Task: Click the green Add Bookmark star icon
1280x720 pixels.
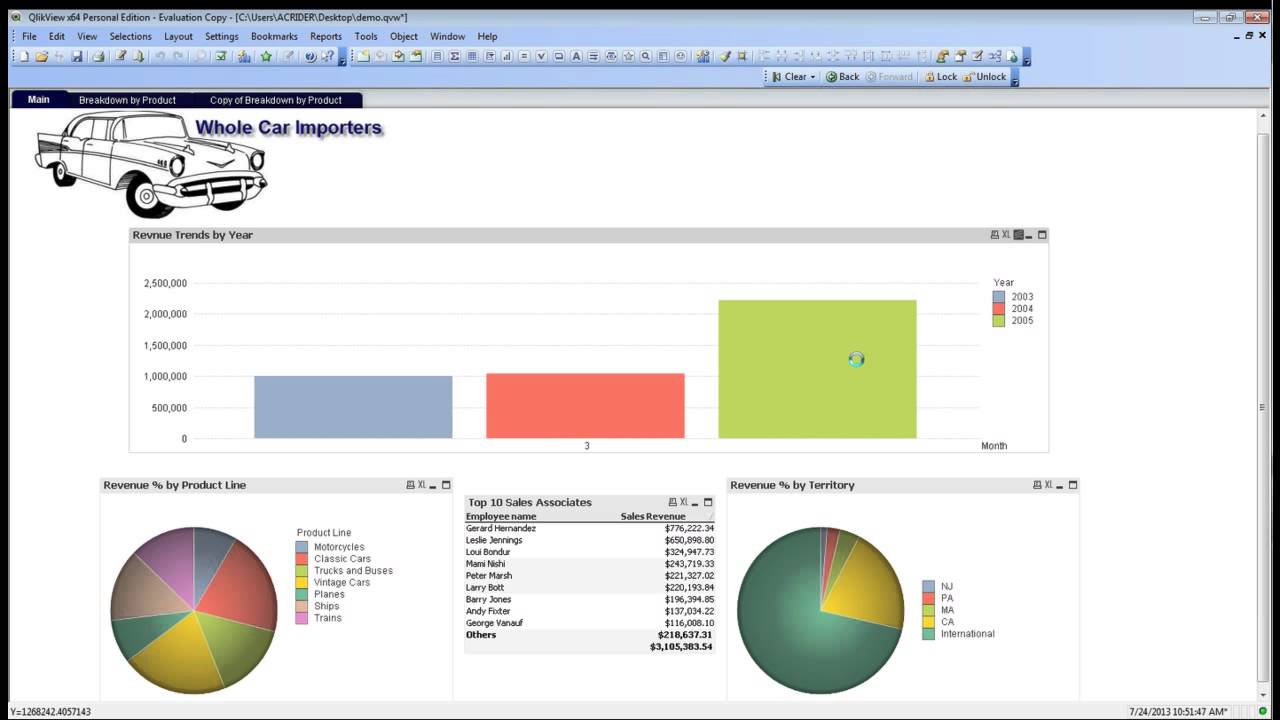Action: 266,56
